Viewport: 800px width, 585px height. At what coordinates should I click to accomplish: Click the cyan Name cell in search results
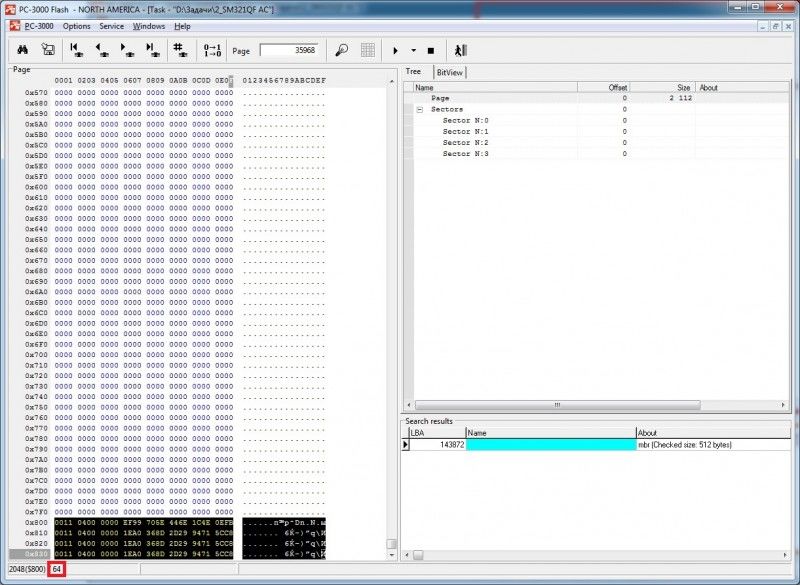pyautogui.click(x=551, y=445)
